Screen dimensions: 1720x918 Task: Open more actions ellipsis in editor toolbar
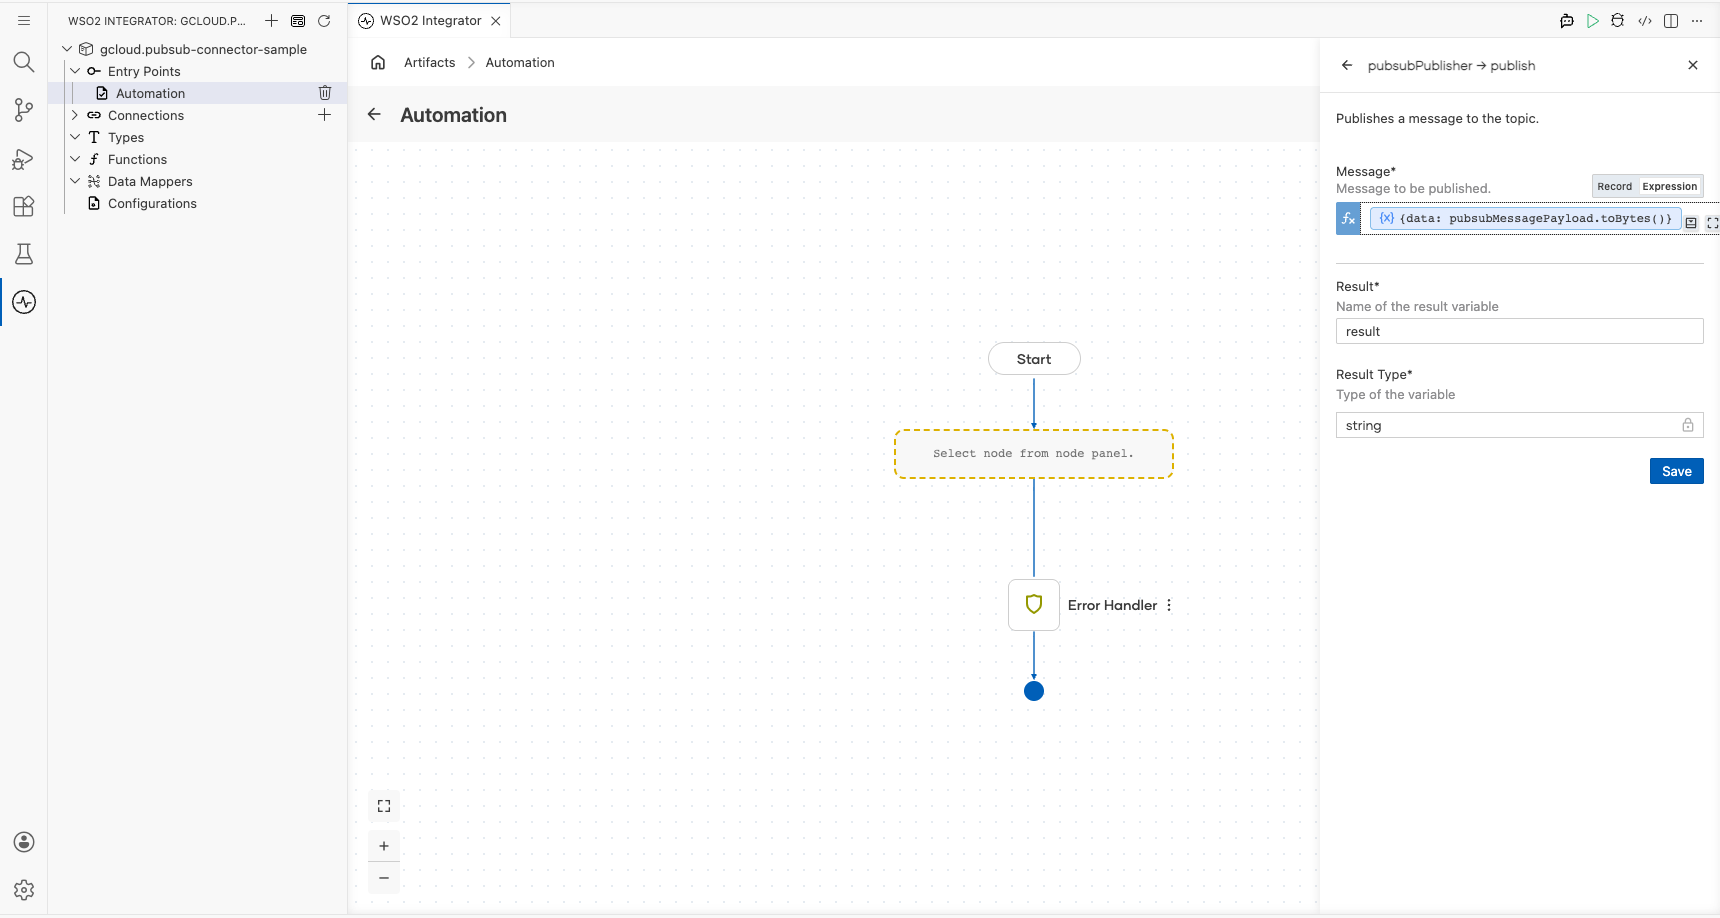[x=1697, y=20]
